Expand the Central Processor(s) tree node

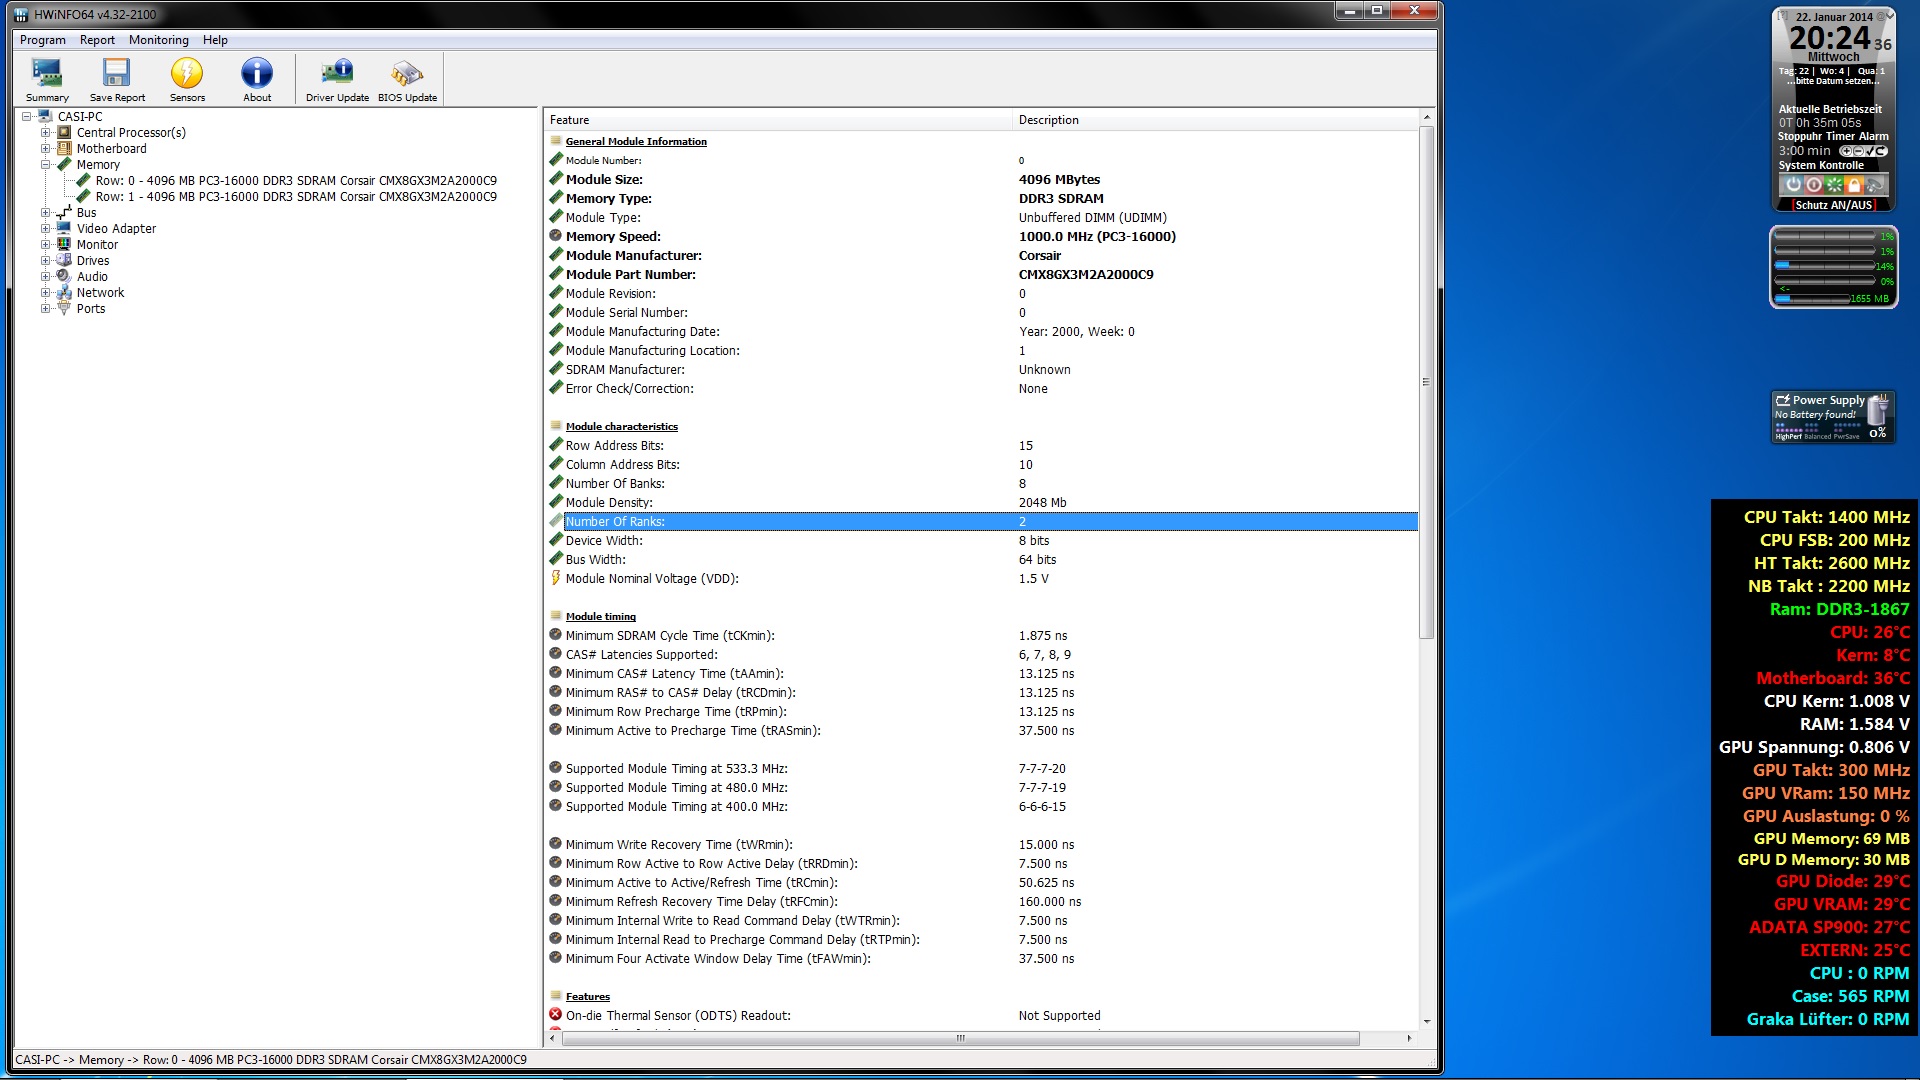45,132
